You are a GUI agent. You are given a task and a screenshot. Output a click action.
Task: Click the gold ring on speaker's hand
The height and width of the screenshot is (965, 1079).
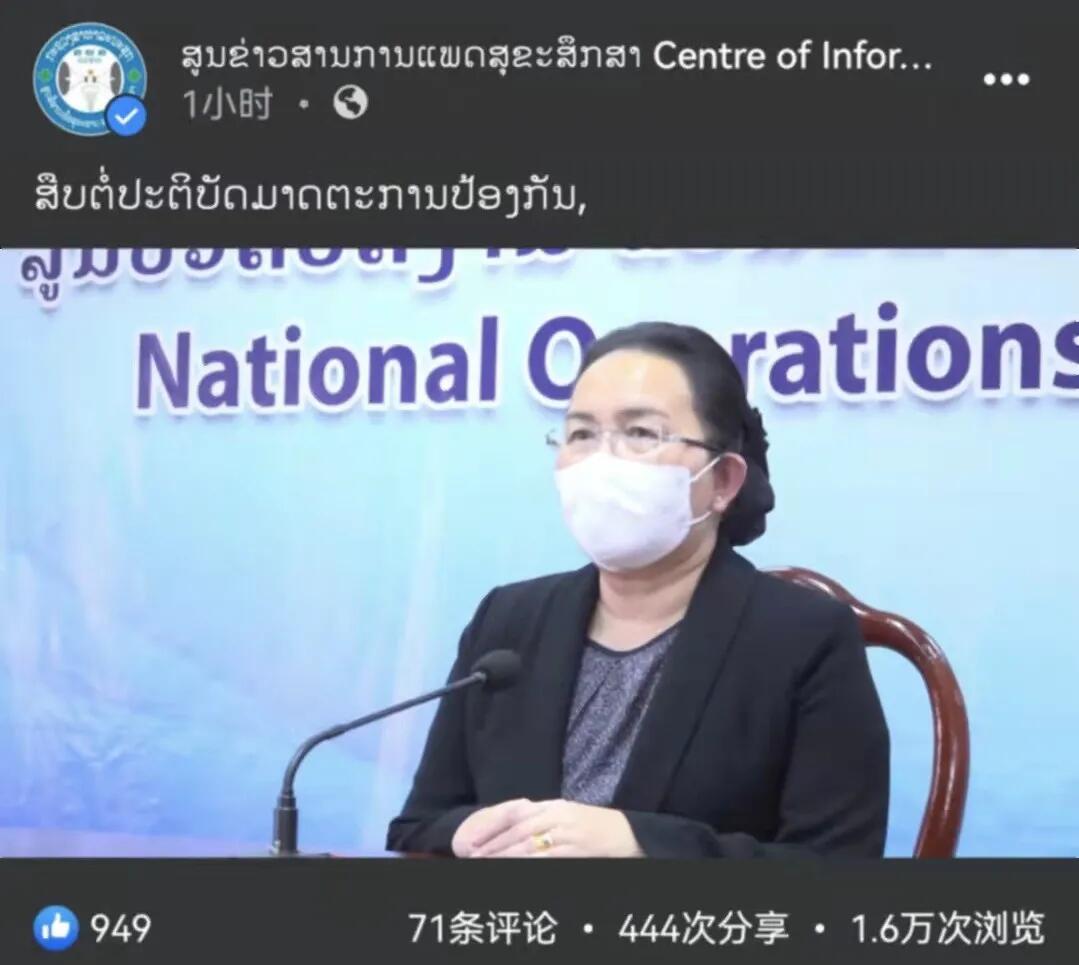pyautogui.click(x=544, y=840)
